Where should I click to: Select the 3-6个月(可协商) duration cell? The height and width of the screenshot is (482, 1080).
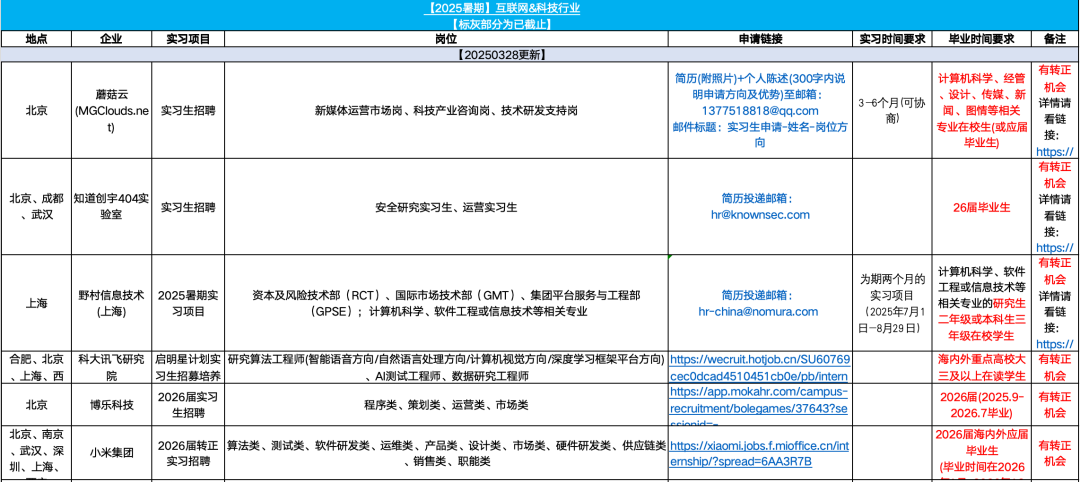point(891,110)
